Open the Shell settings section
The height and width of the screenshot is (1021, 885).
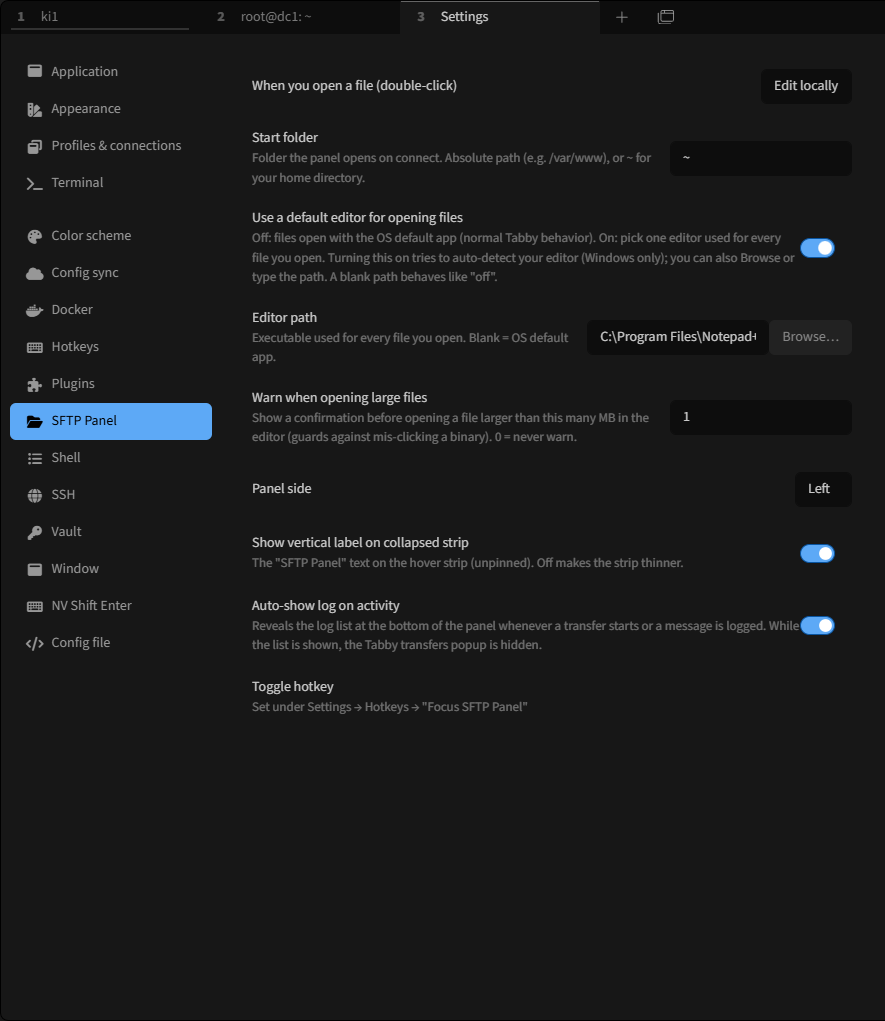tap(111, 458)
